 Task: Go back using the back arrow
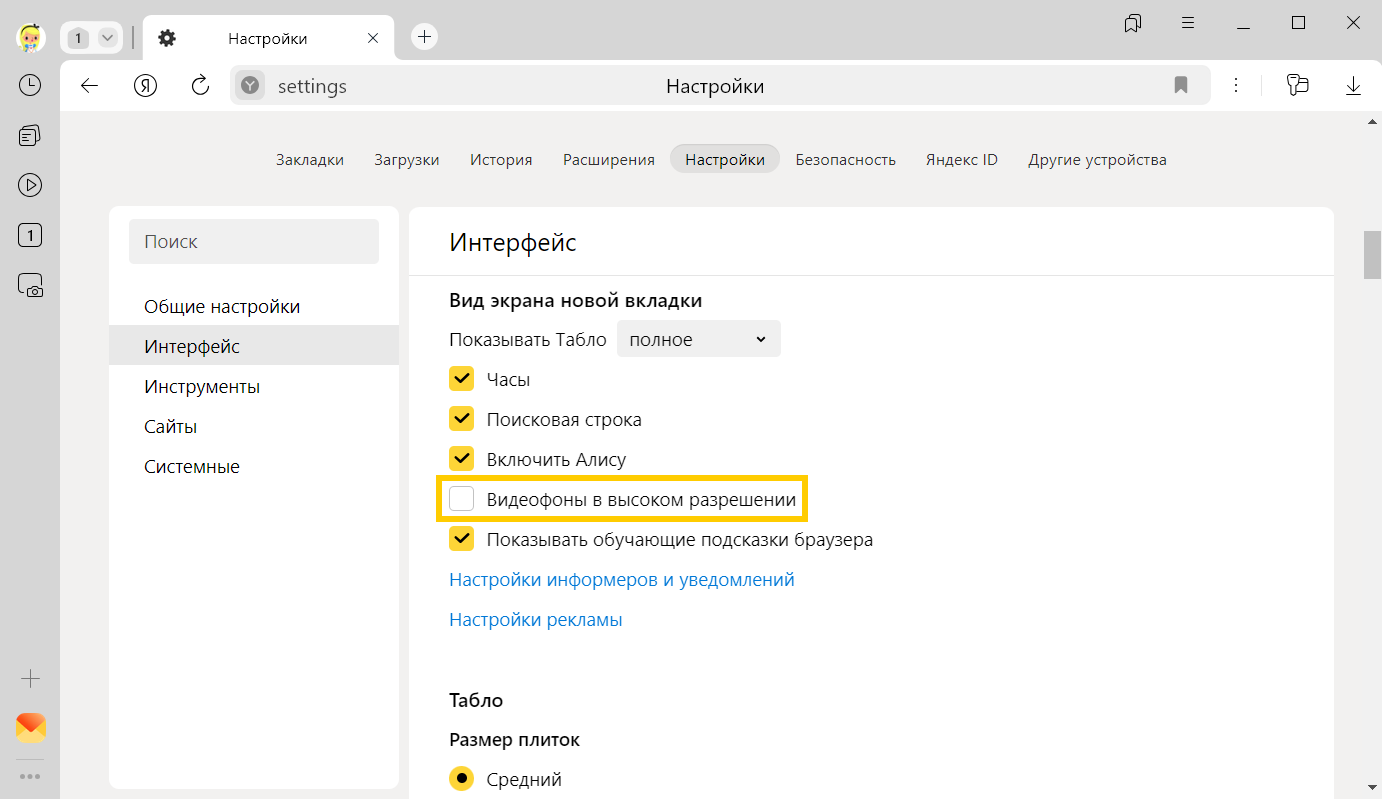[90, 86]
